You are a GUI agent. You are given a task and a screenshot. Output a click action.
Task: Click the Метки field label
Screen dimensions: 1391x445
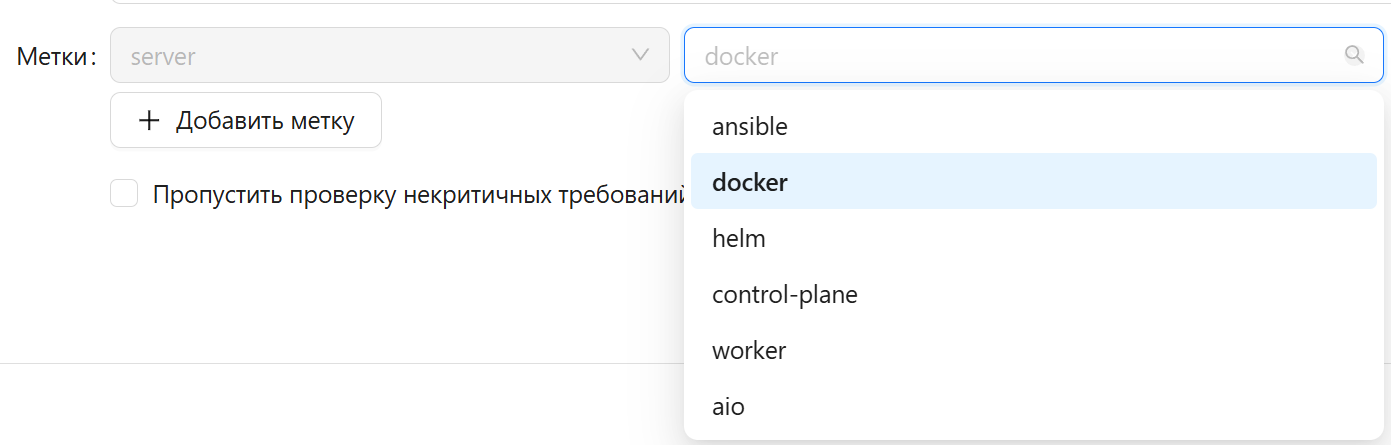coord(54,56)
